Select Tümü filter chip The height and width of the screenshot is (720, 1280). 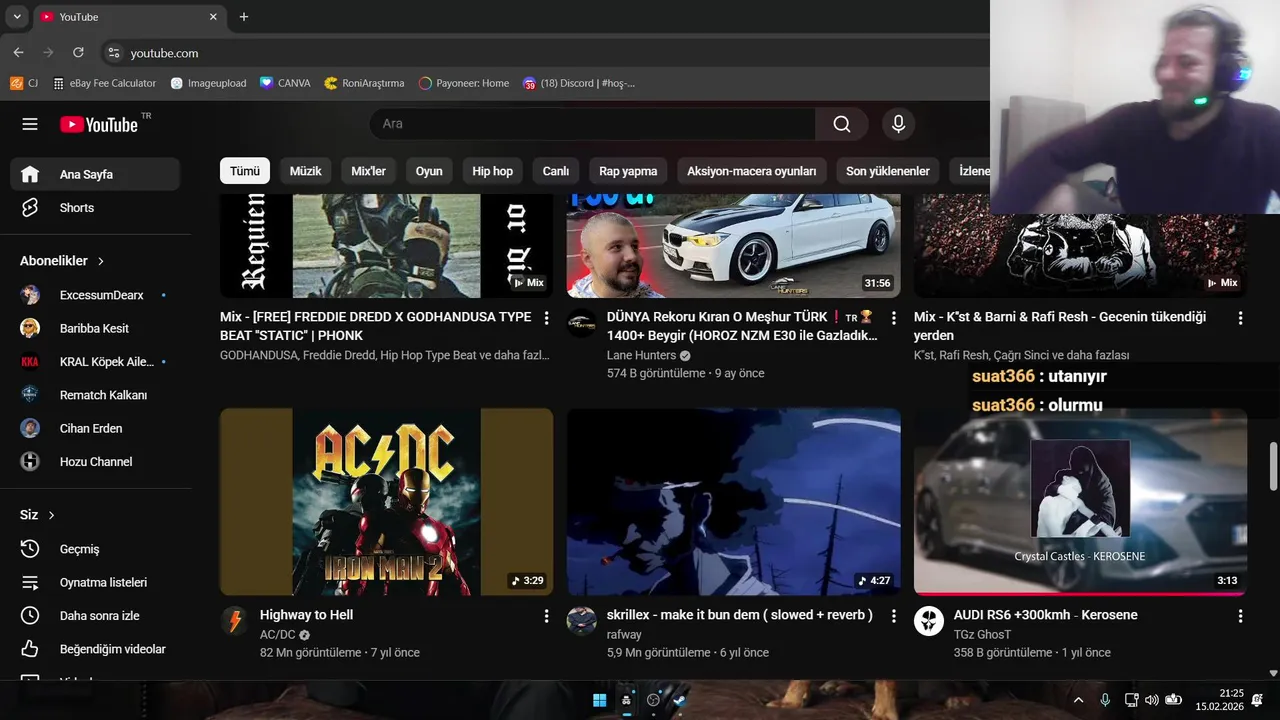pos(245,171)
